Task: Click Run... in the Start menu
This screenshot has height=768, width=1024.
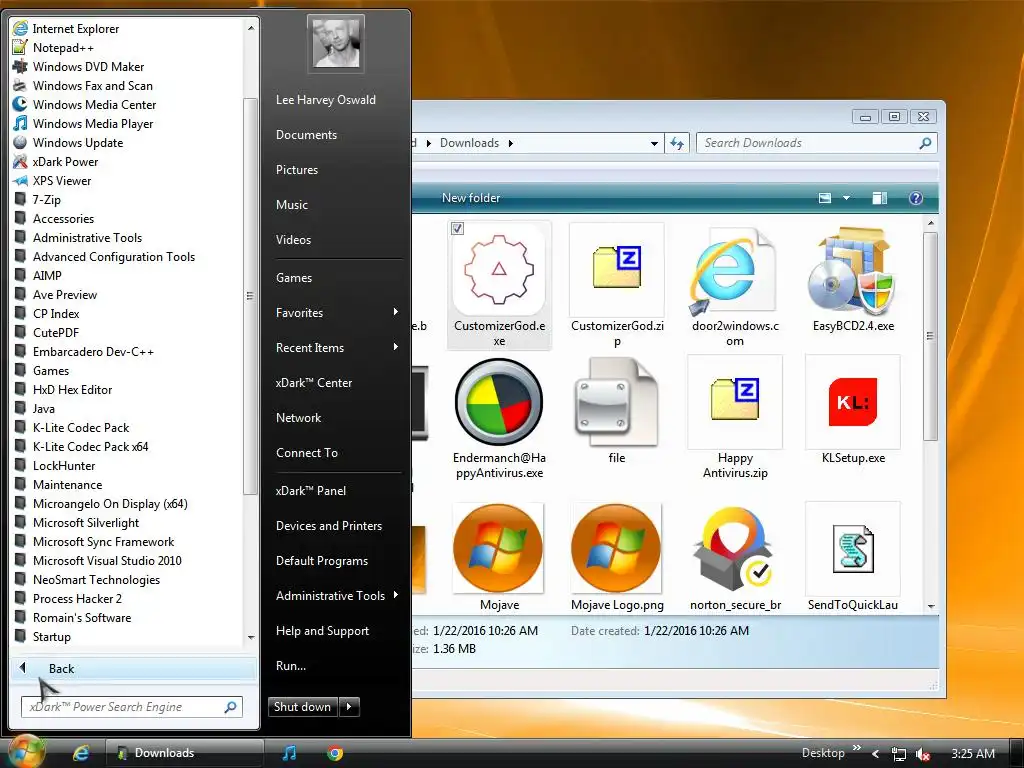Action: [291, 666]
